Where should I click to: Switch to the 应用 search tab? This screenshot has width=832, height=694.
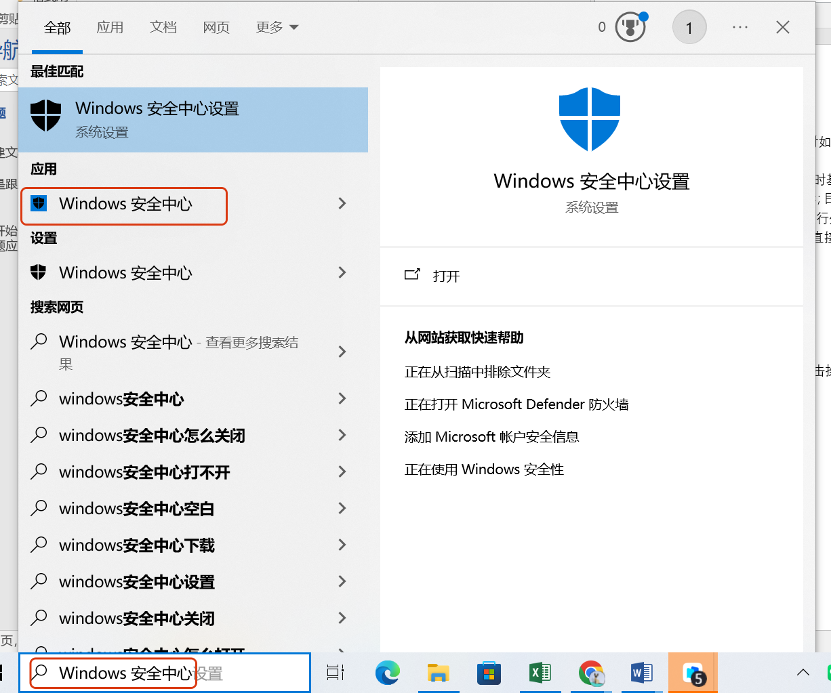tap(110, 28)
